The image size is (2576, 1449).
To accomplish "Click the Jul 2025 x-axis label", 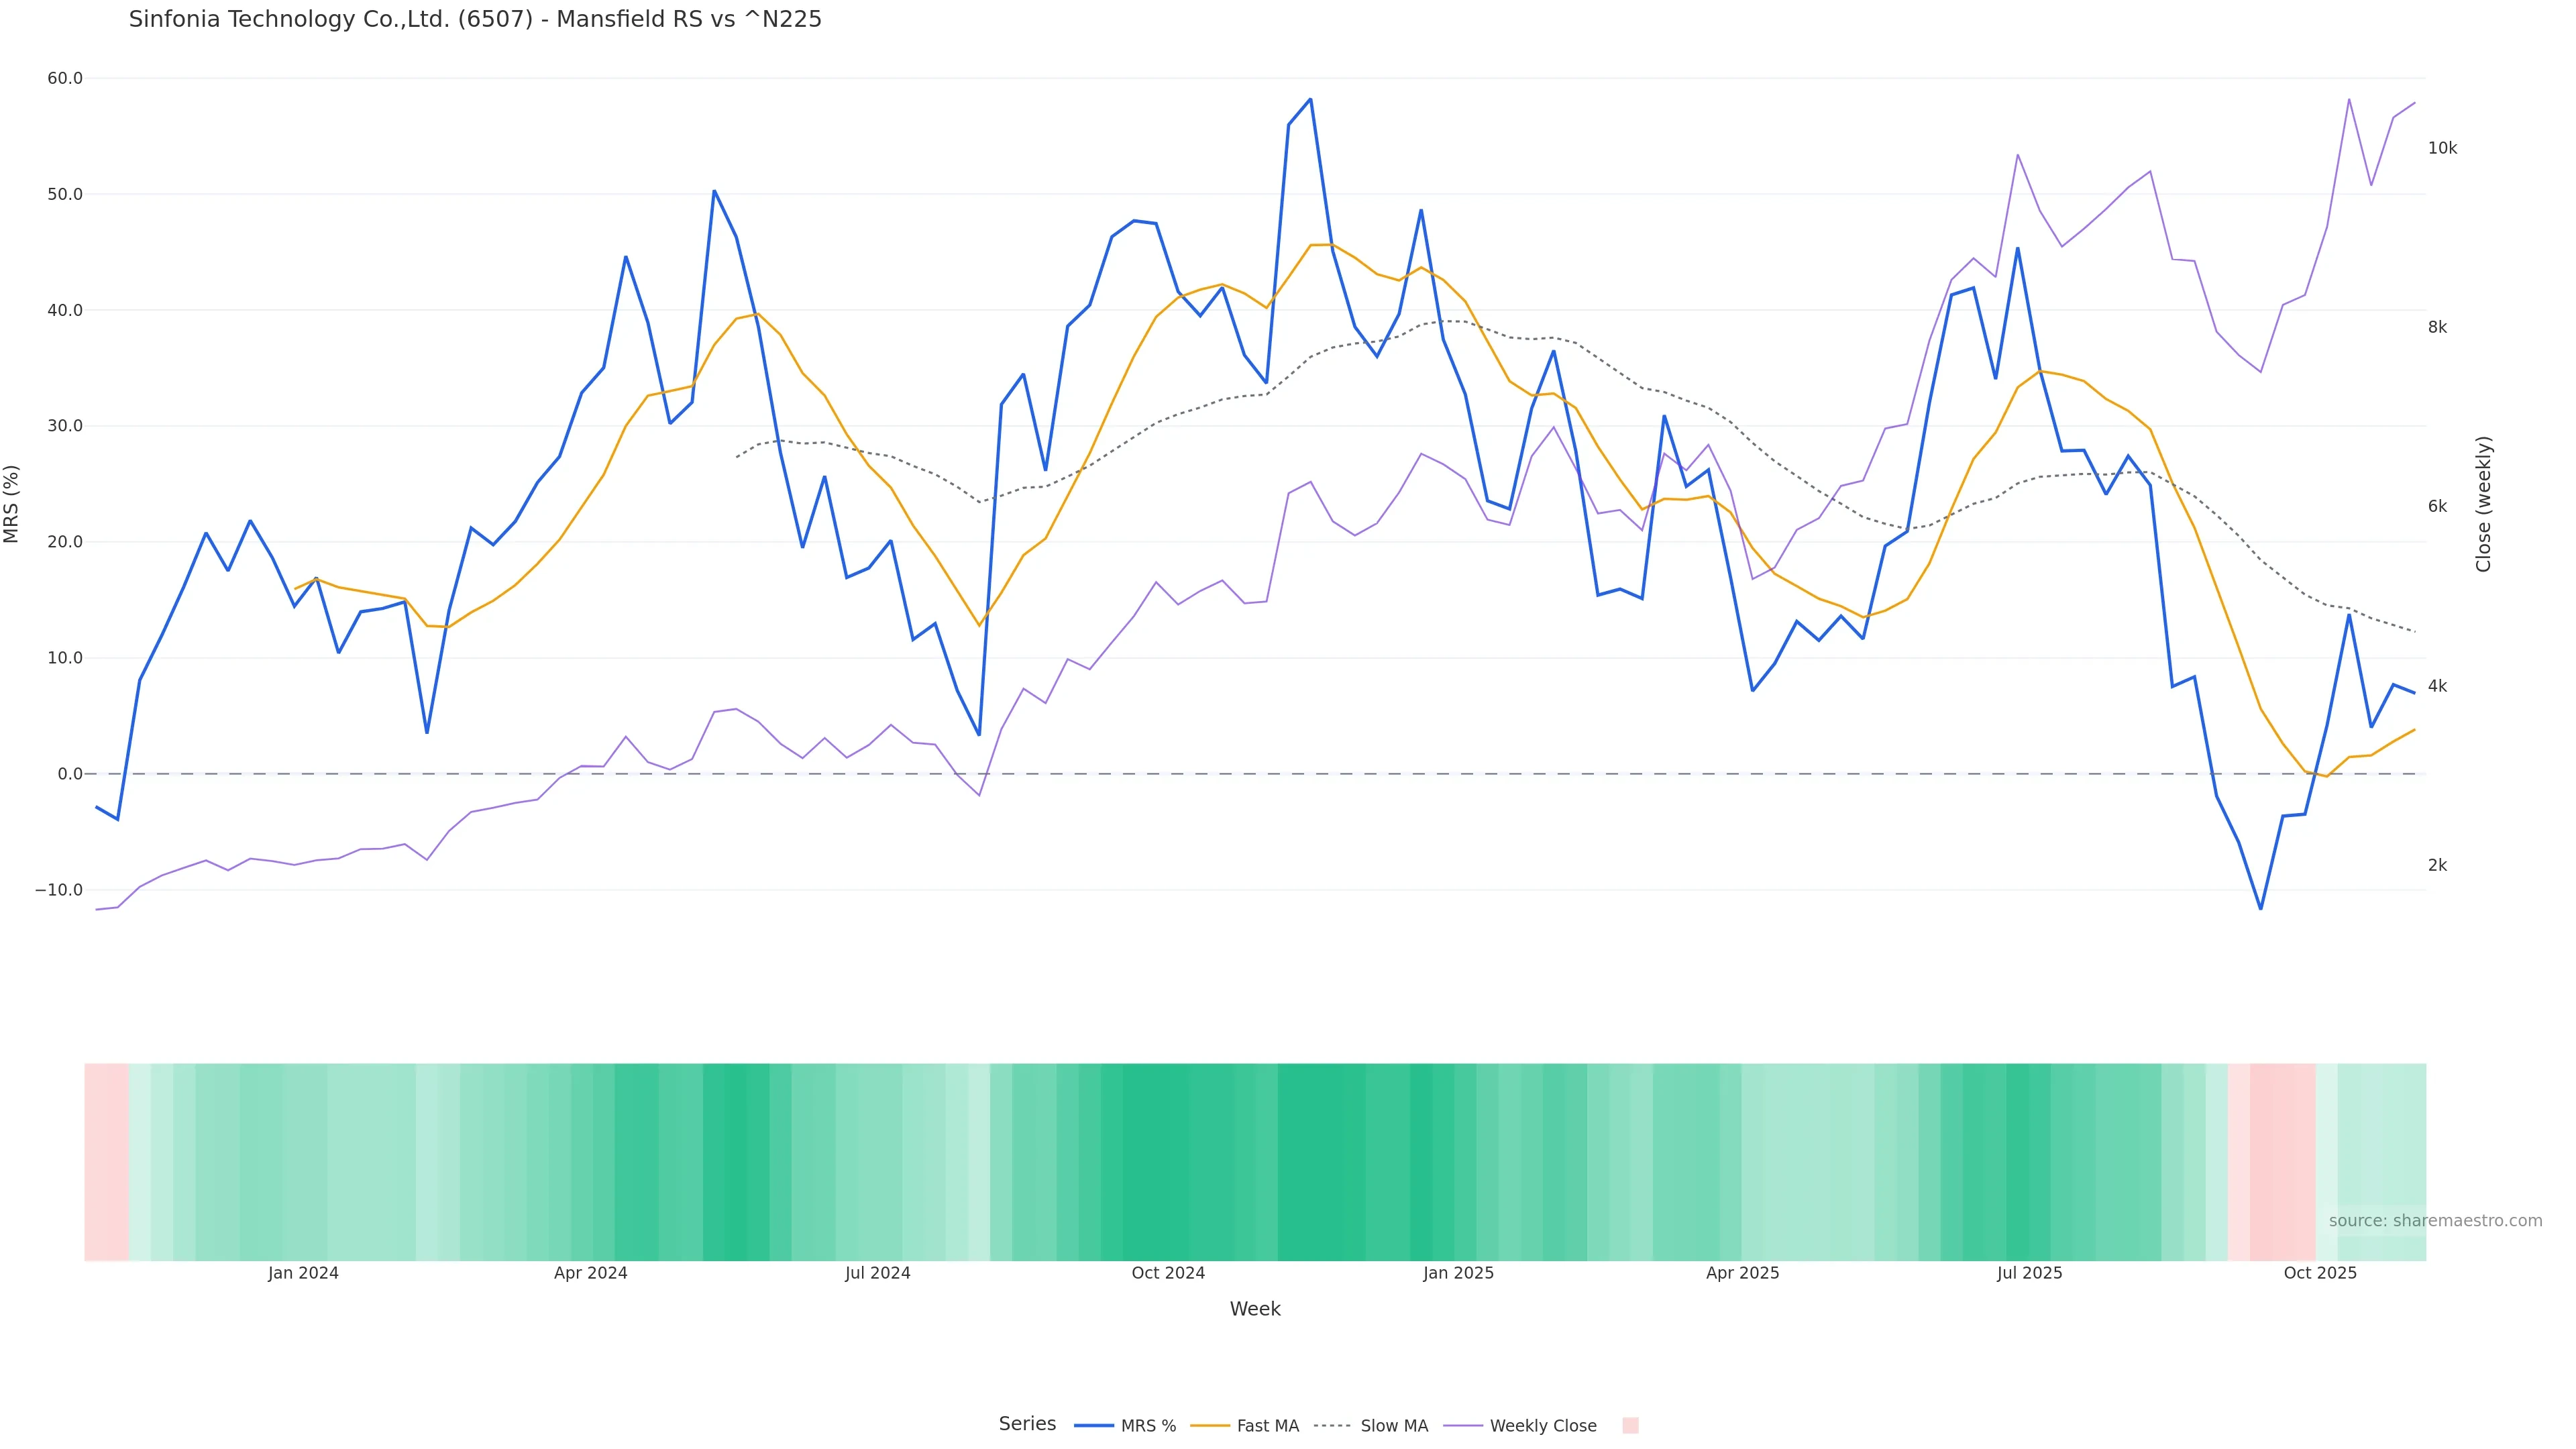I will [2029, 1273].
